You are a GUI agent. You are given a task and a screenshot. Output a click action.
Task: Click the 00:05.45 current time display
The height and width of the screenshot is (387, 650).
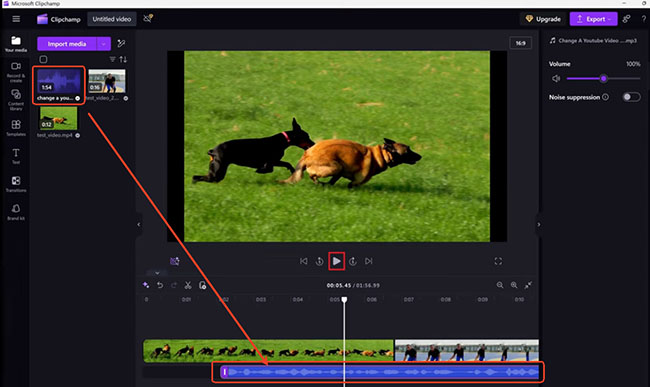(x=339, y=285)
